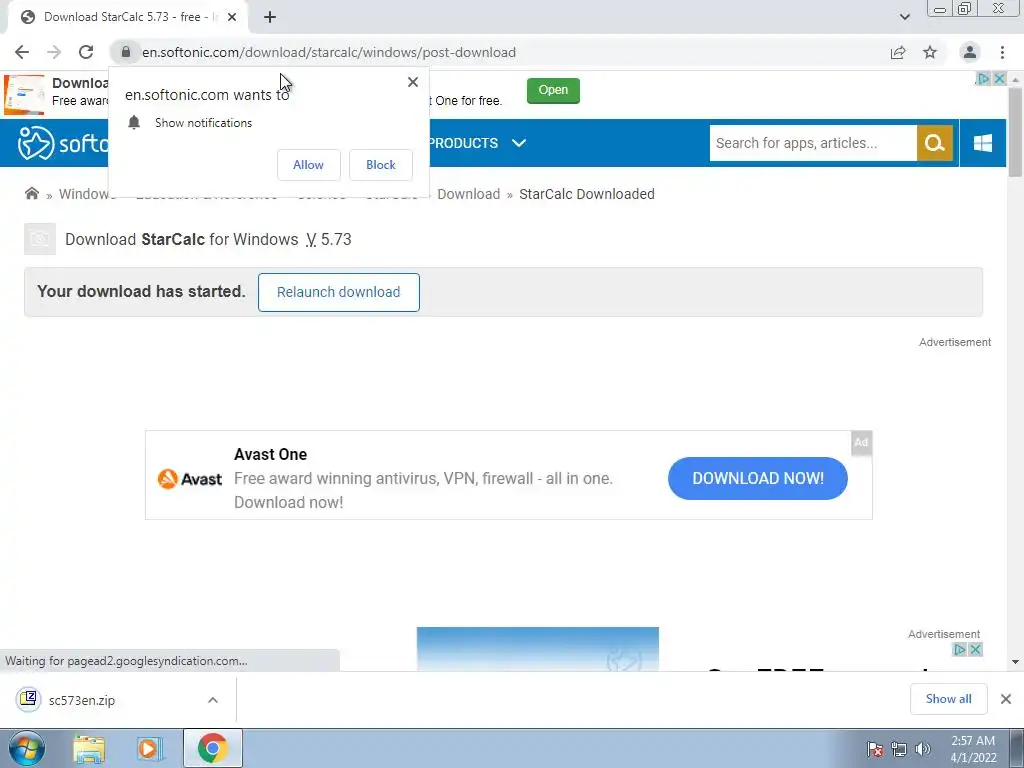Click the padlock site info icon

126,52
